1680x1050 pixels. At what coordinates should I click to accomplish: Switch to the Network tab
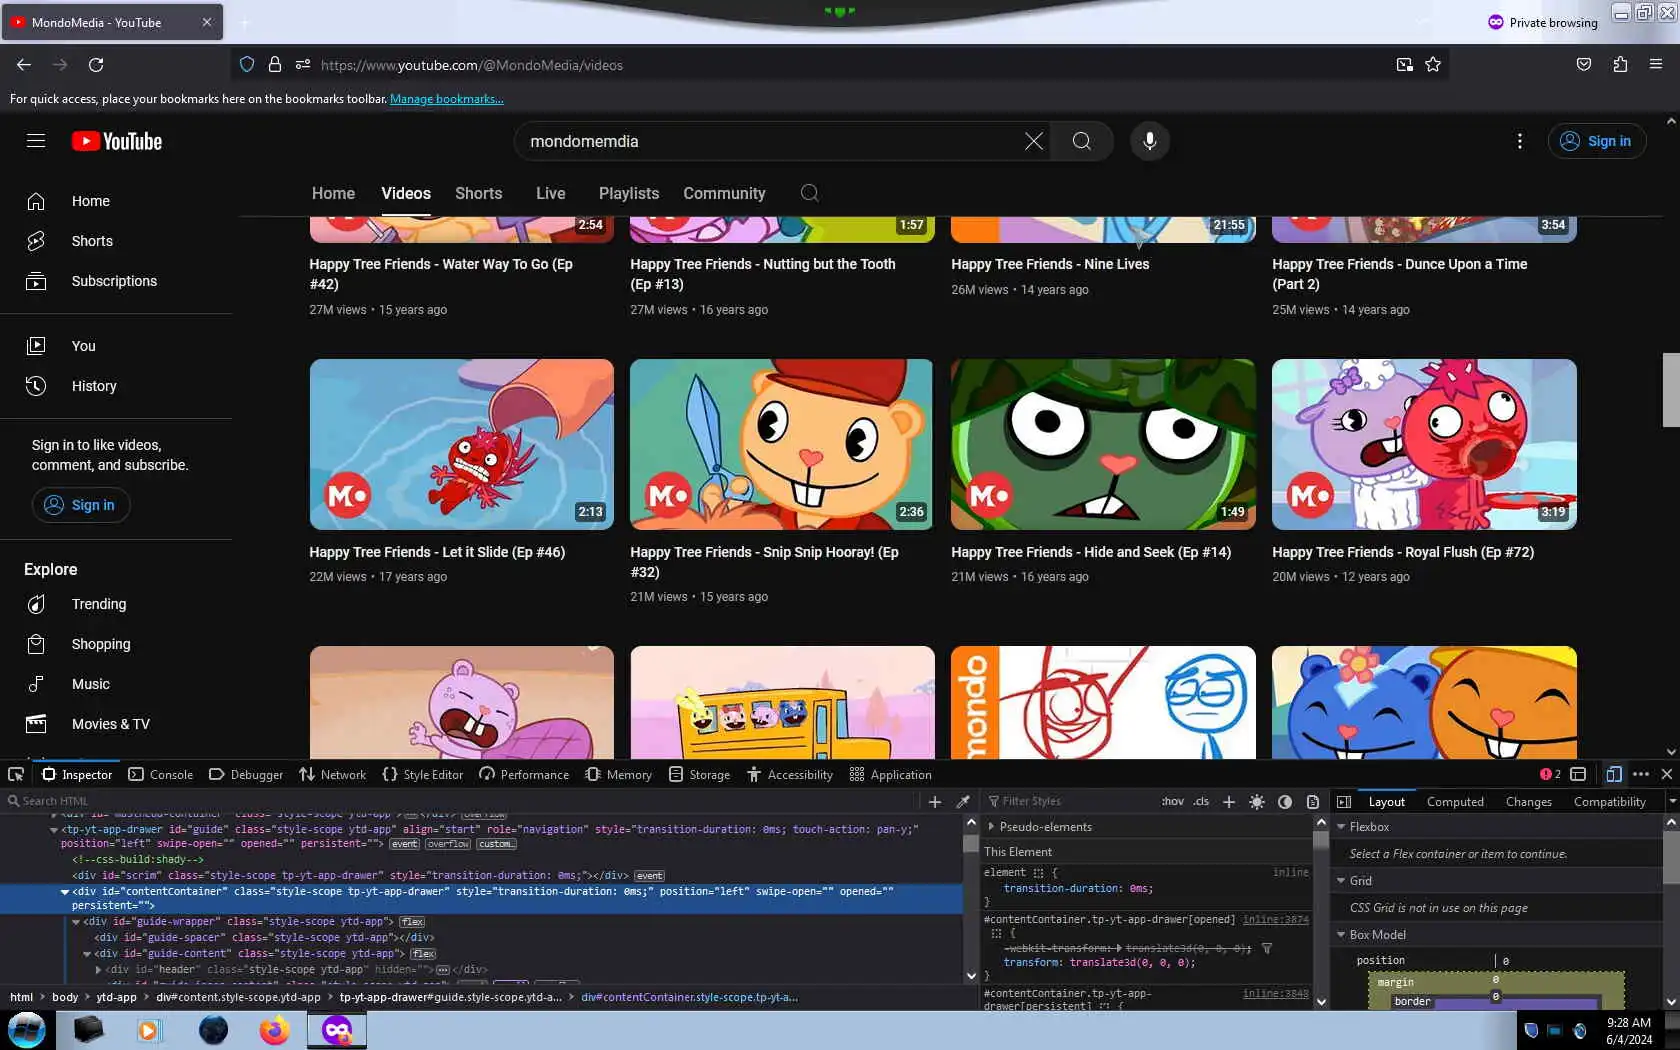point(333,774)
